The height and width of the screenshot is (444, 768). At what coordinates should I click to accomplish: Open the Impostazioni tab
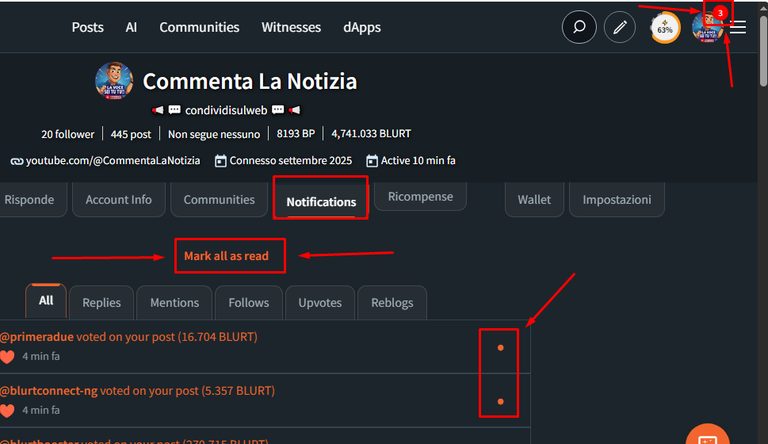click(x=617, y=199)
